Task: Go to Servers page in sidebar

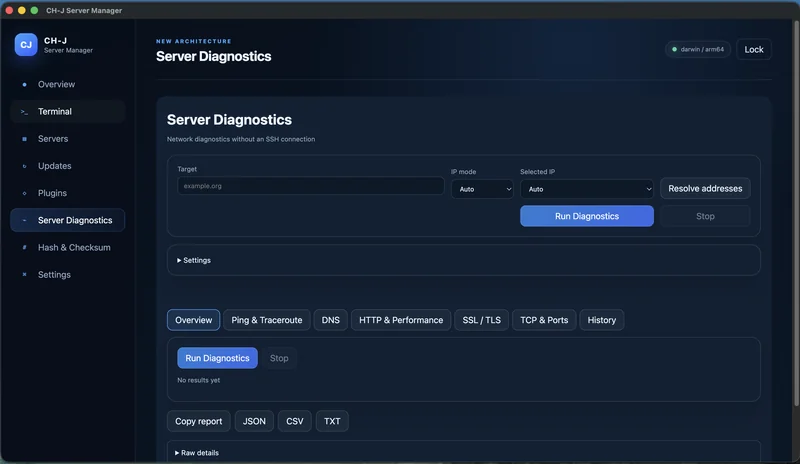Action: click(x=67, y=139)
